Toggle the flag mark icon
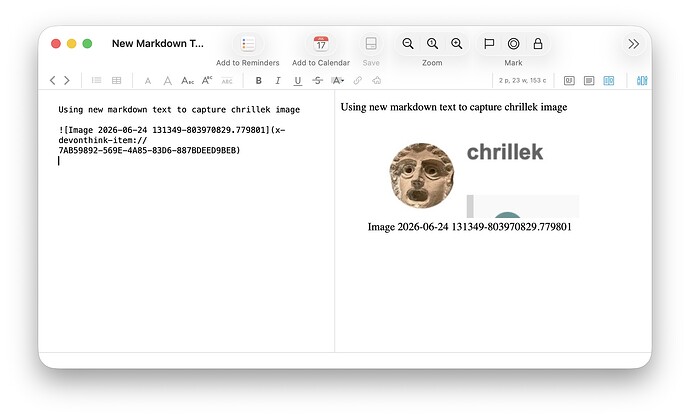This screenshot has height=419, width=690. [x=489, y=44]
